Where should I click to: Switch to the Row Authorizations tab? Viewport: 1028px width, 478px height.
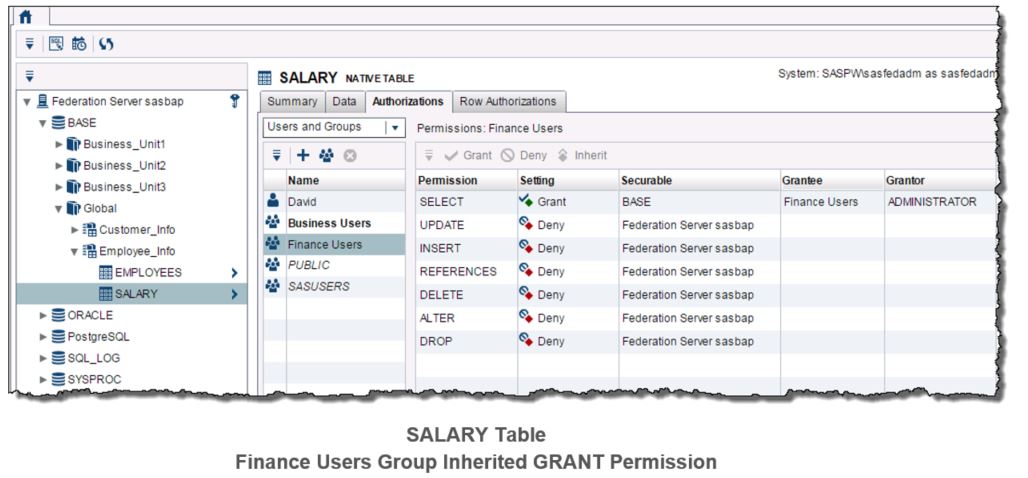tap(507, 101)
